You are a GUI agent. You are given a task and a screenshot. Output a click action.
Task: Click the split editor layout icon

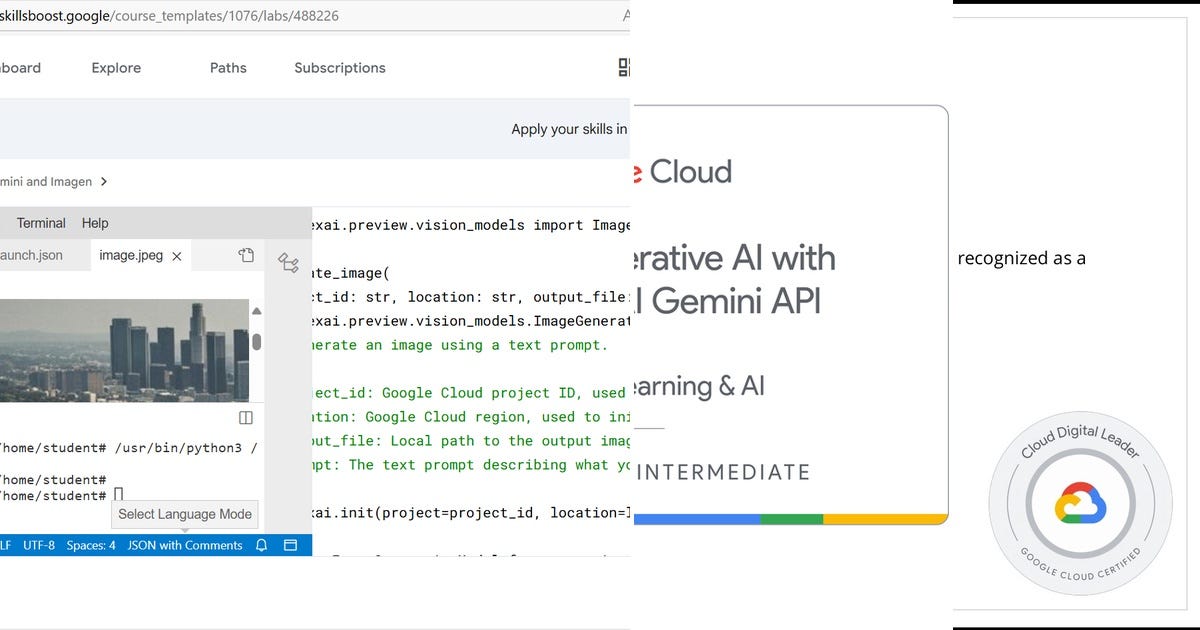[246, 417]
